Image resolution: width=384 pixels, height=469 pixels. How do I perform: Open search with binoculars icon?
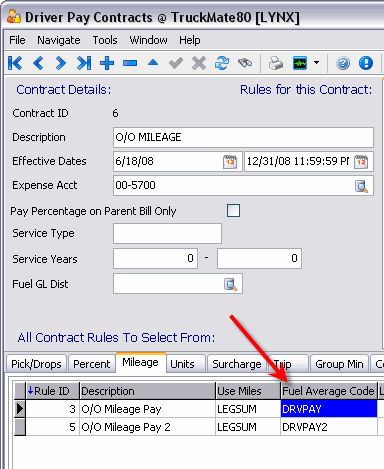[x=245, y=63]
